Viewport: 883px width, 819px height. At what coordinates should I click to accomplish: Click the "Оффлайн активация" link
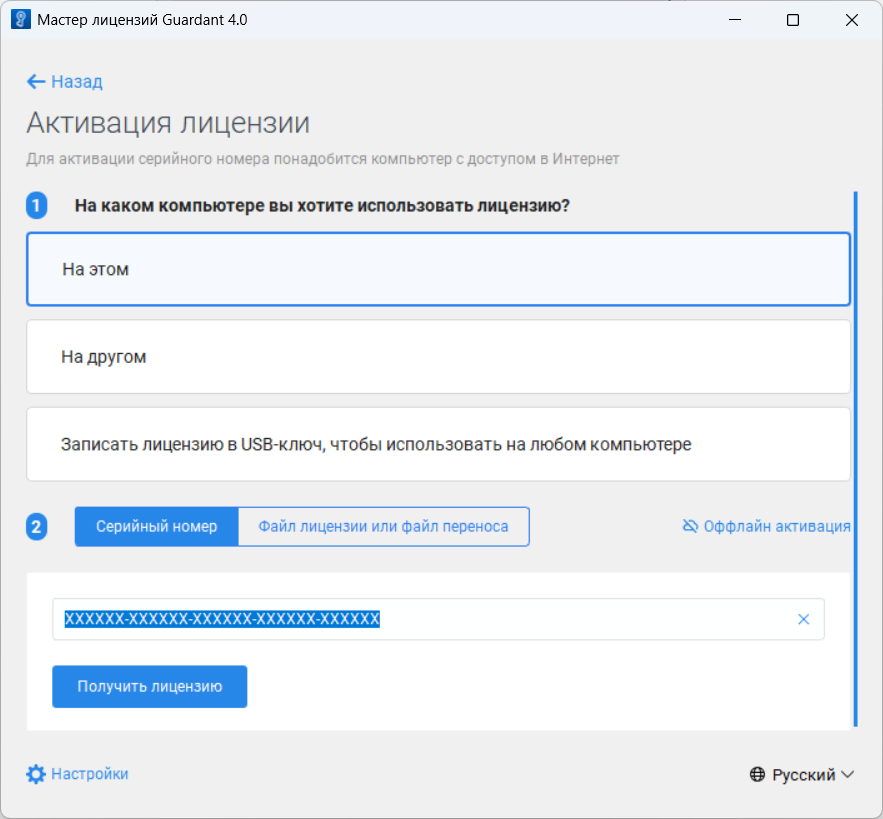coord(777,526)
